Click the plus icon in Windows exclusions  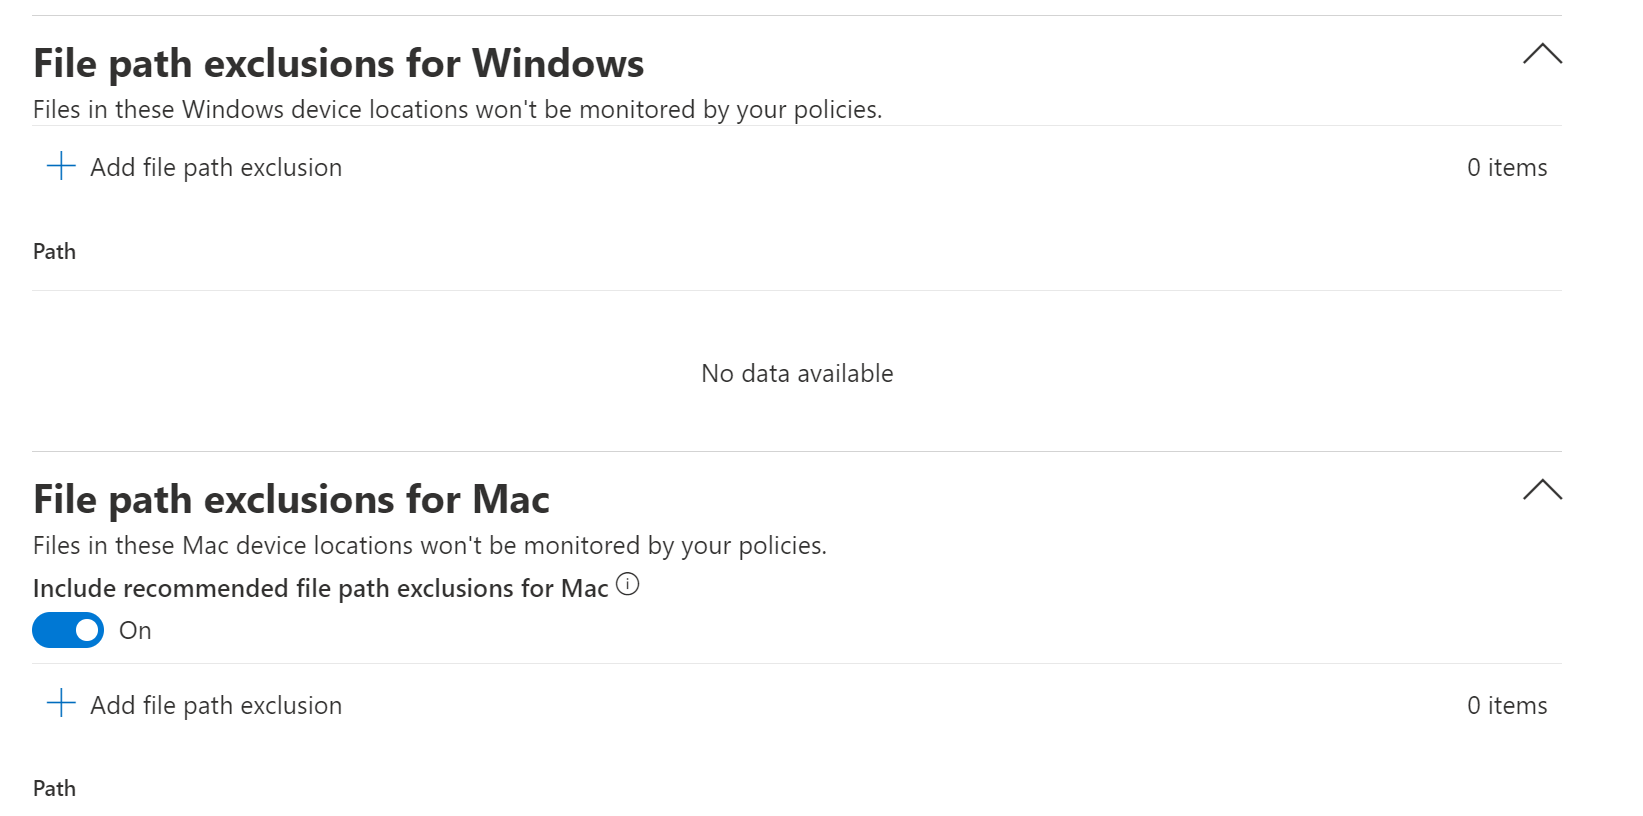click(x=61, y=166)
